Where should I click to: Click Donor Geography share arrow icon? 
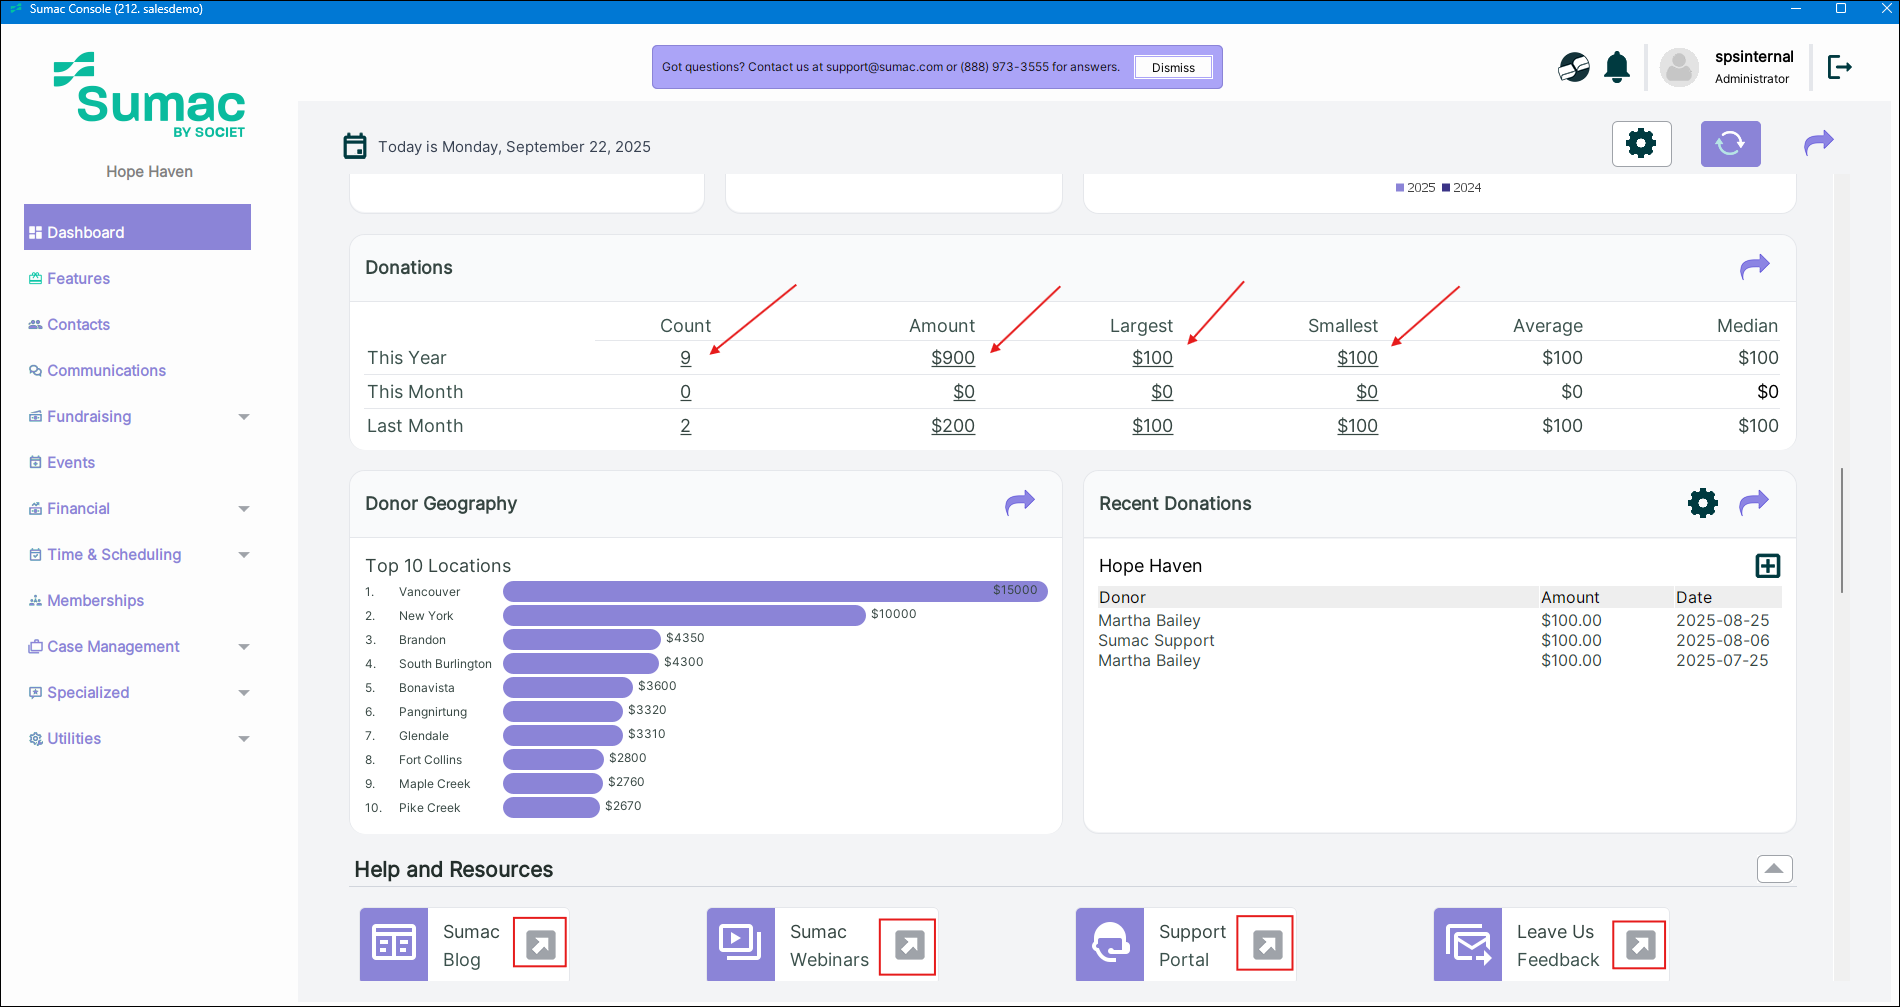(x=1019, y=503)
